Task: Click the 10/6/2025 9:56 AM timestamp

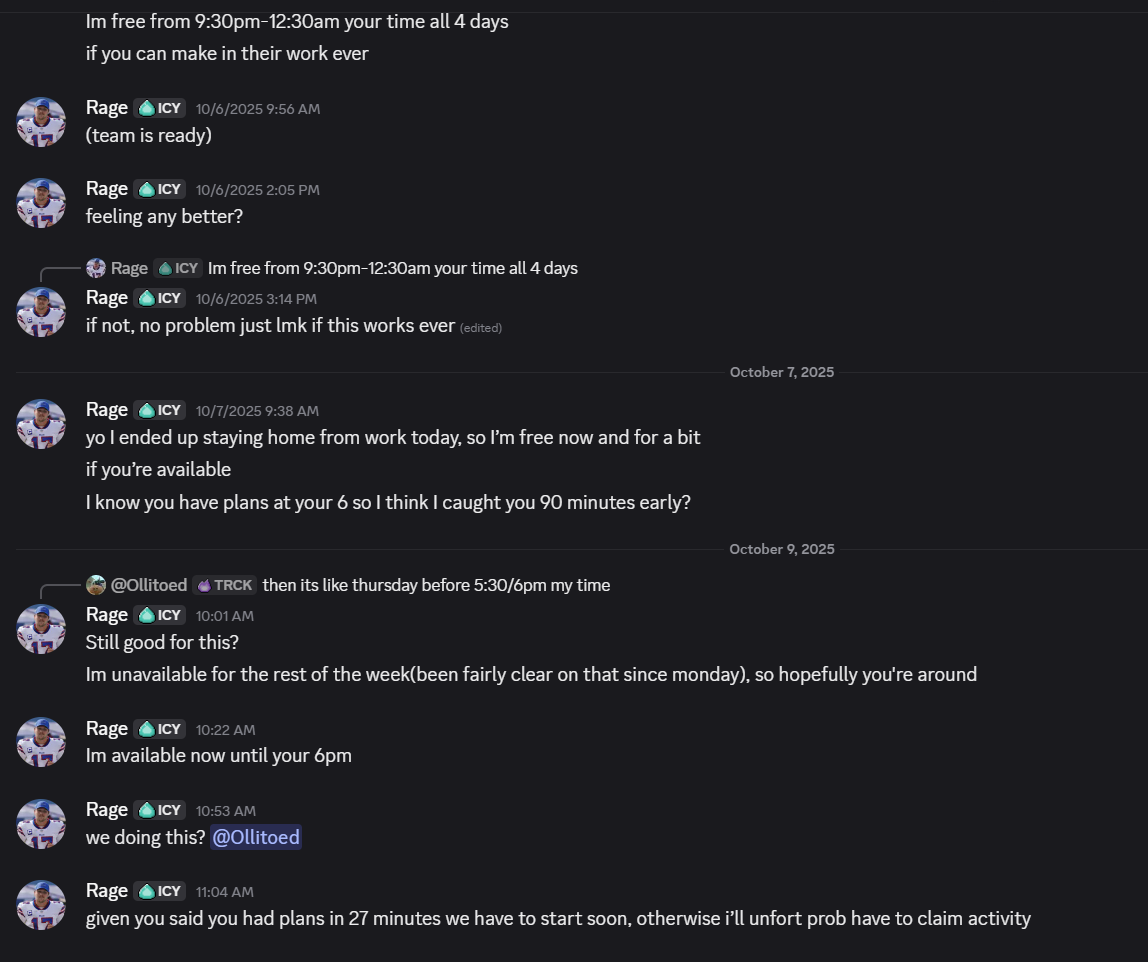Action: pos(258,109)
